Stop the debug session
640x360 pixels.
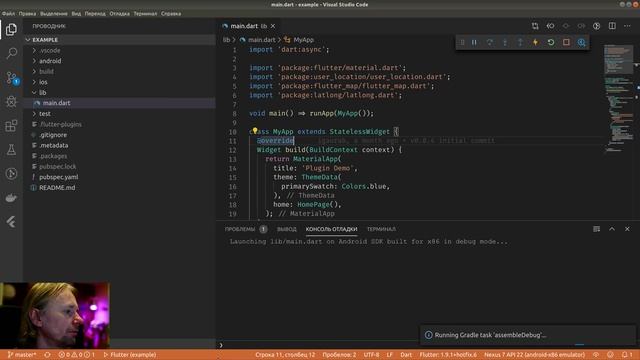pos(566,42)
